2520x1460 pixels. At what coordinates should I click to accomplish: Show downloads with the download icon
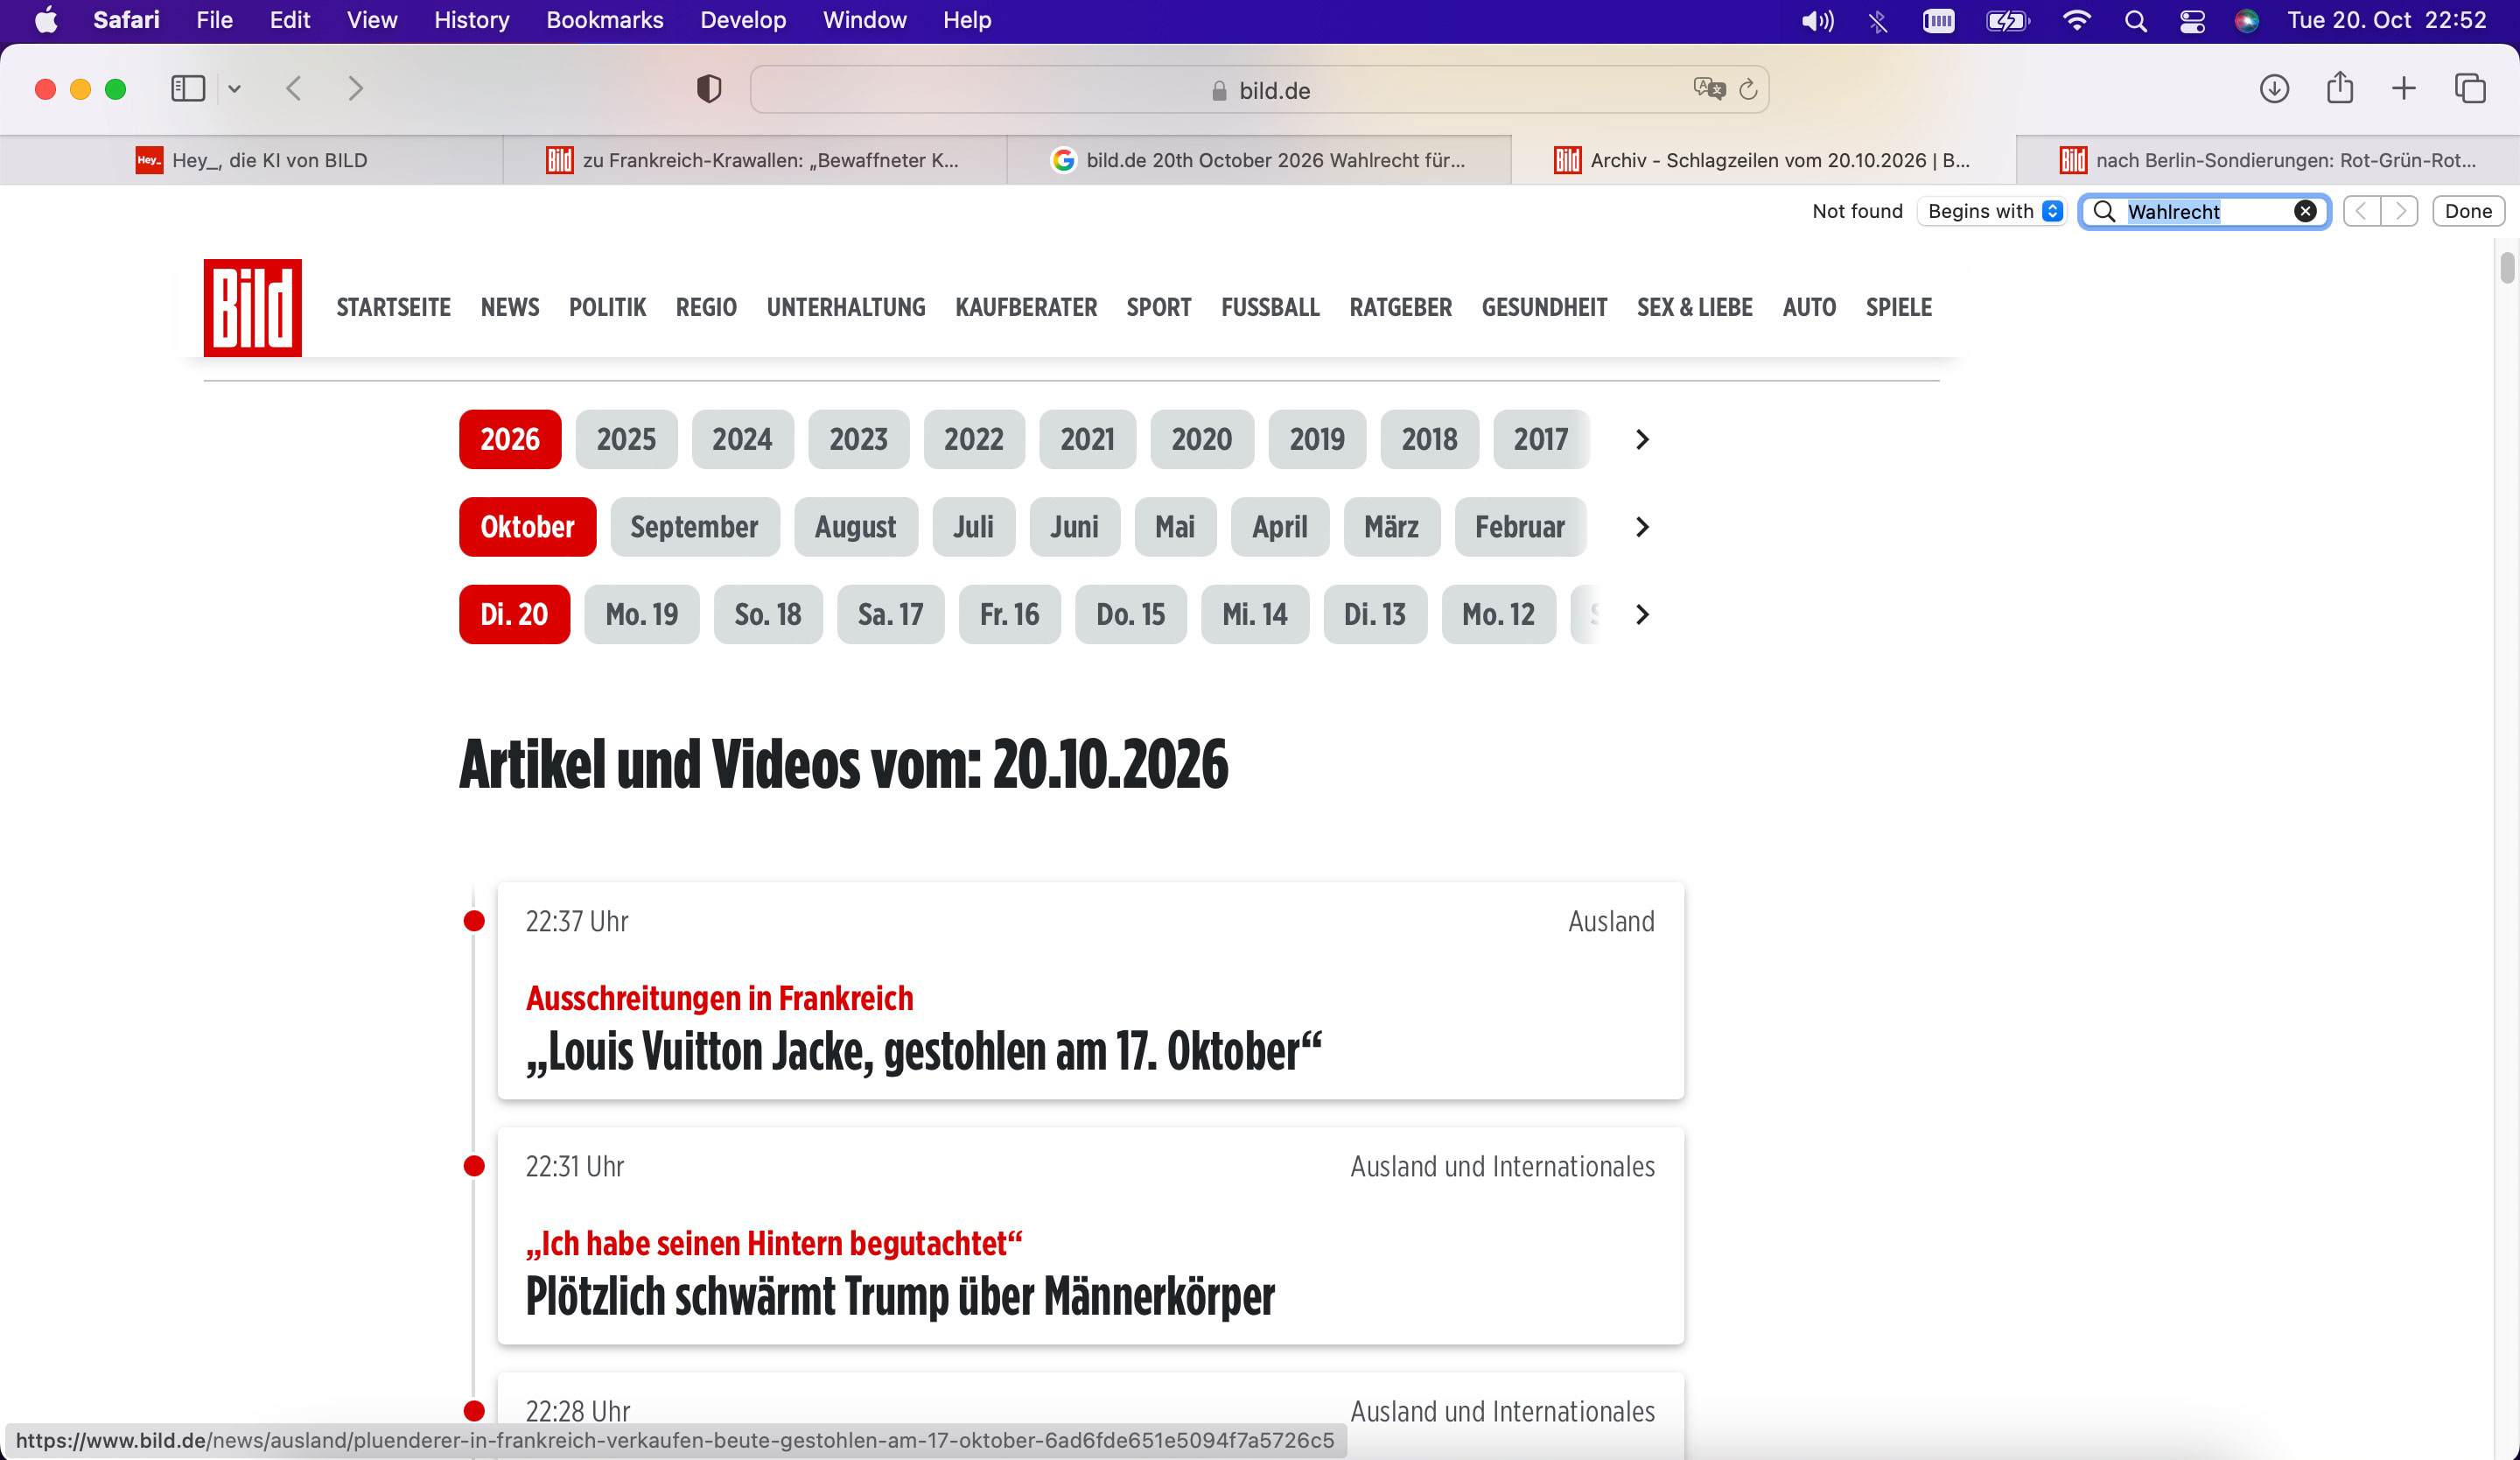coord(2274,89)
